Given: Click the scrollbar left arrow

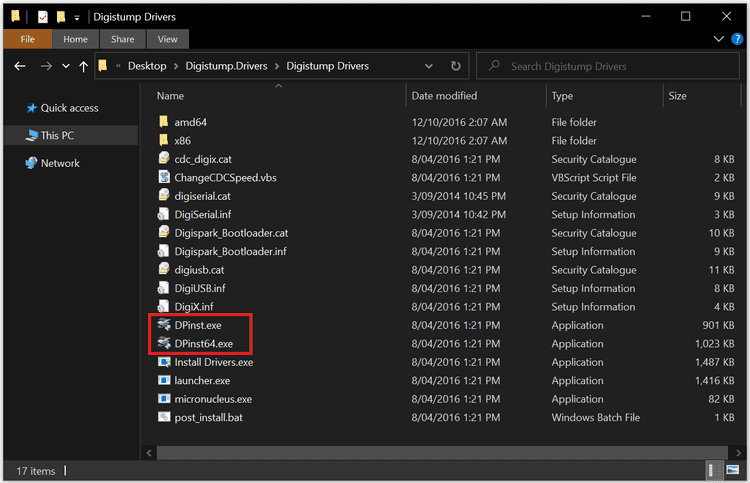Looking at the screenshot, I should (x=149, y=452).
